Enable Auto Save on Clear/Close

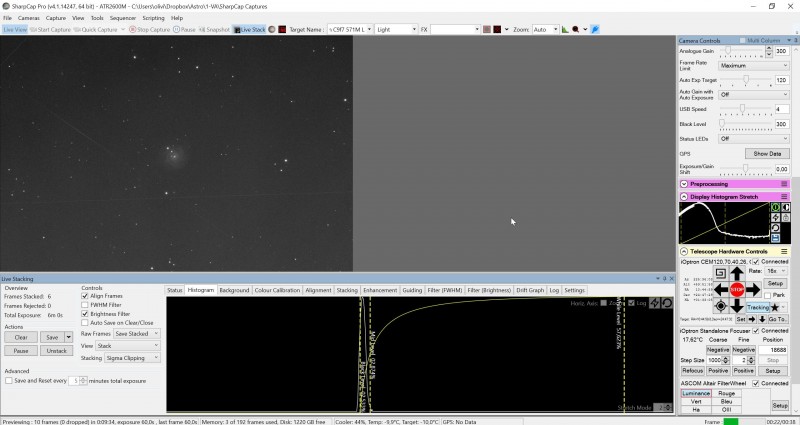[85, 322]
